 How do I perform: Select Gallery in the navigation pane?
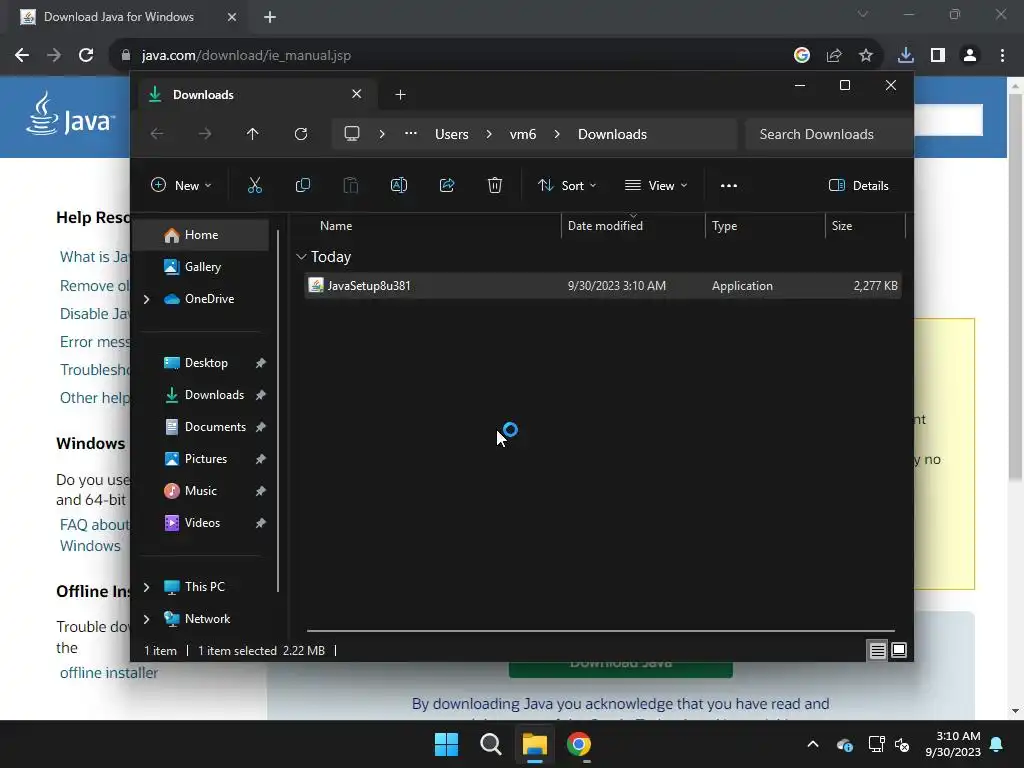201,266
